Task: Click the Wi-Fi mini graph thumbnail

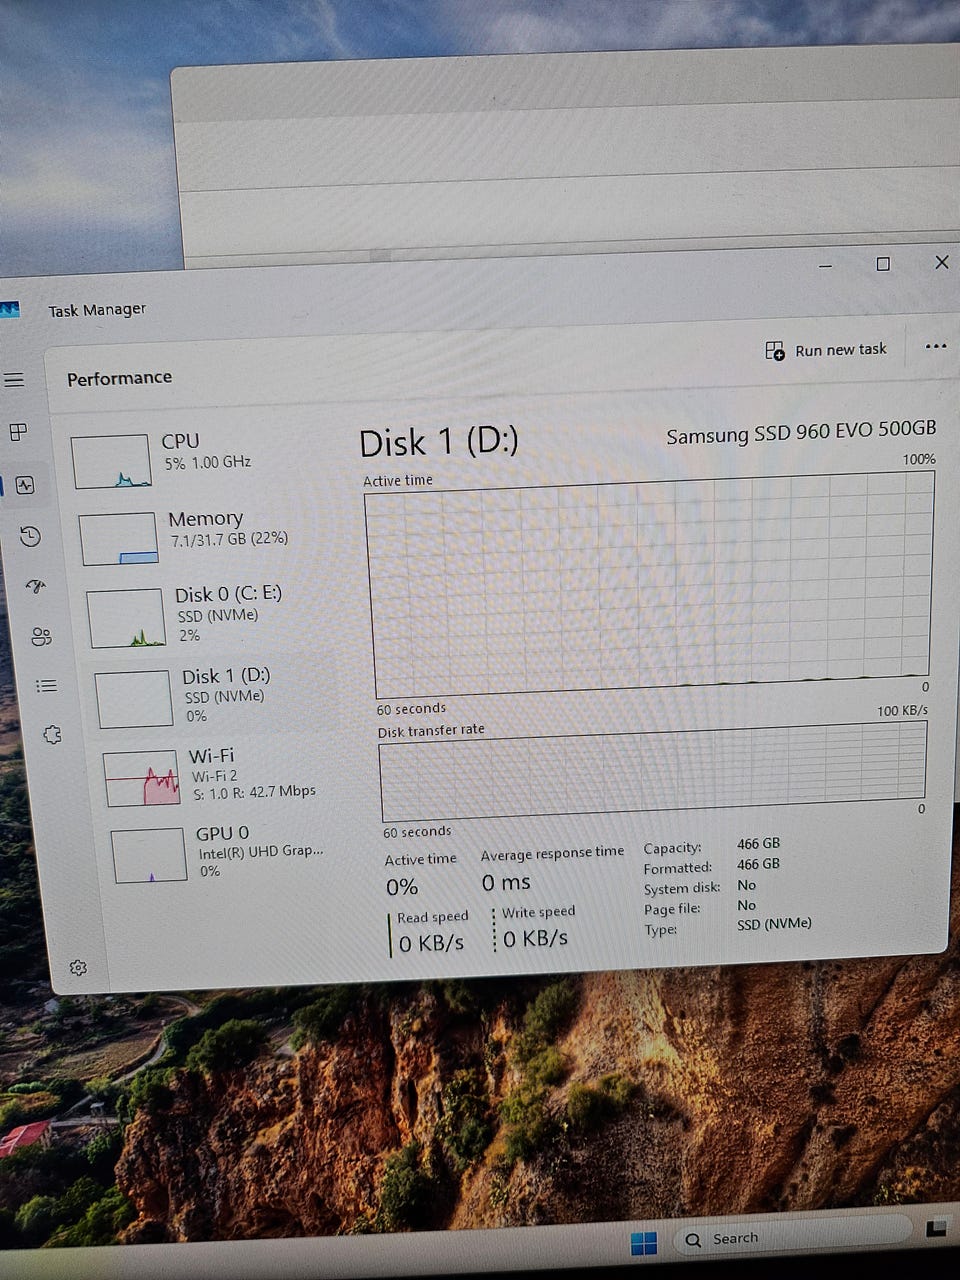Action: (x=142, y=779)
